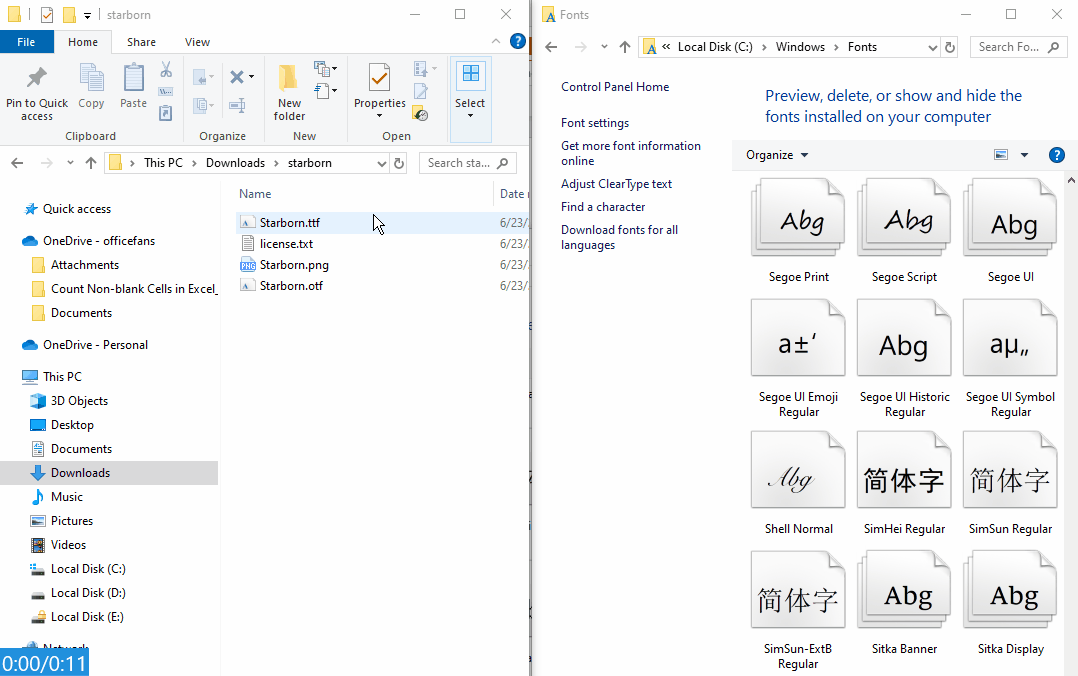Refresh the starborn folder view

tap(399, 162)
